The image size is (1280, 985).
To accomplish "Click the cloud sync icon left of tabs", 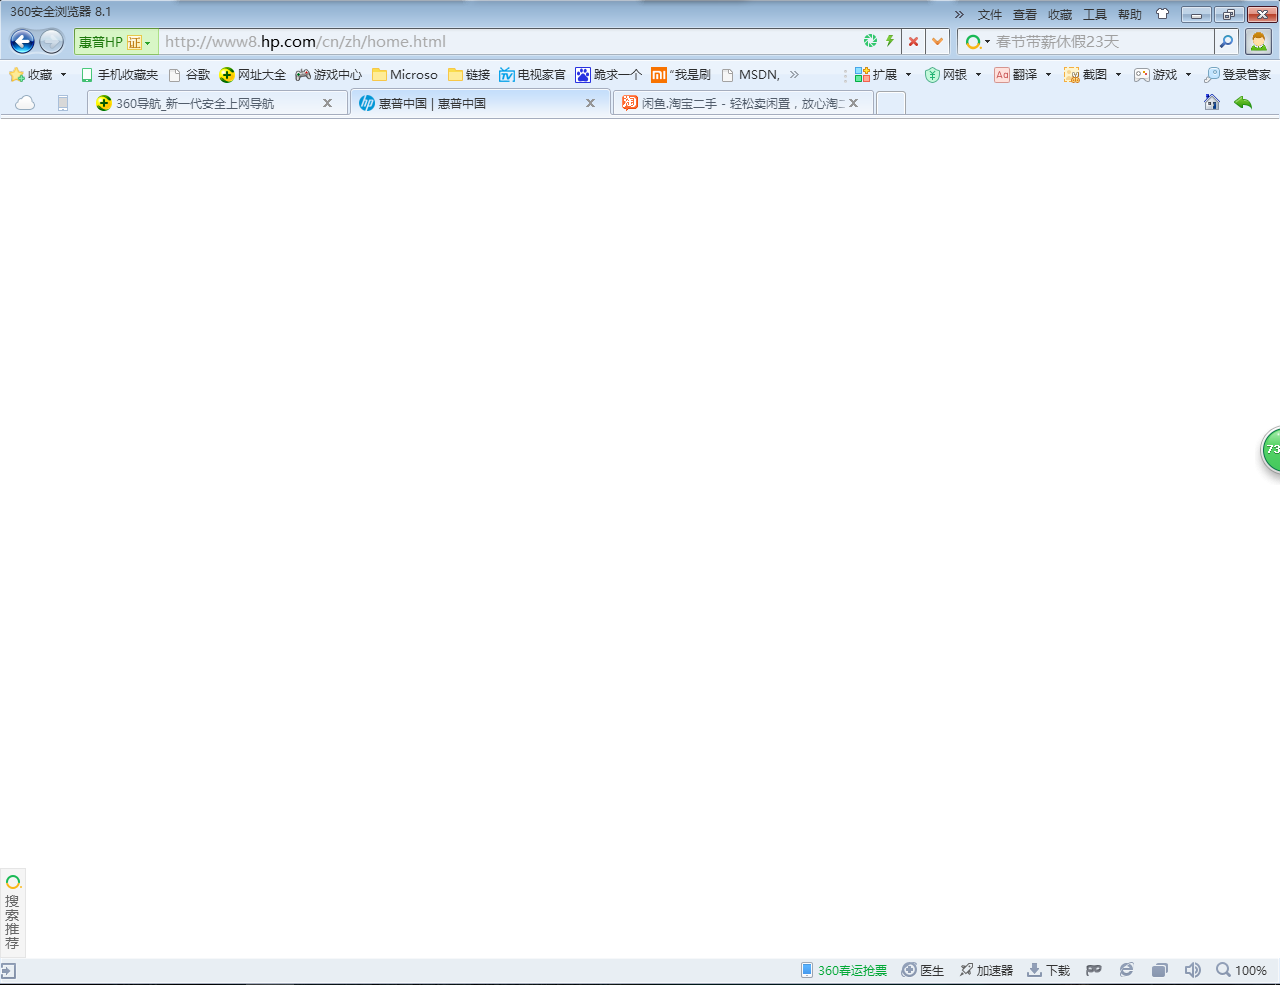I will coord(25,103).
